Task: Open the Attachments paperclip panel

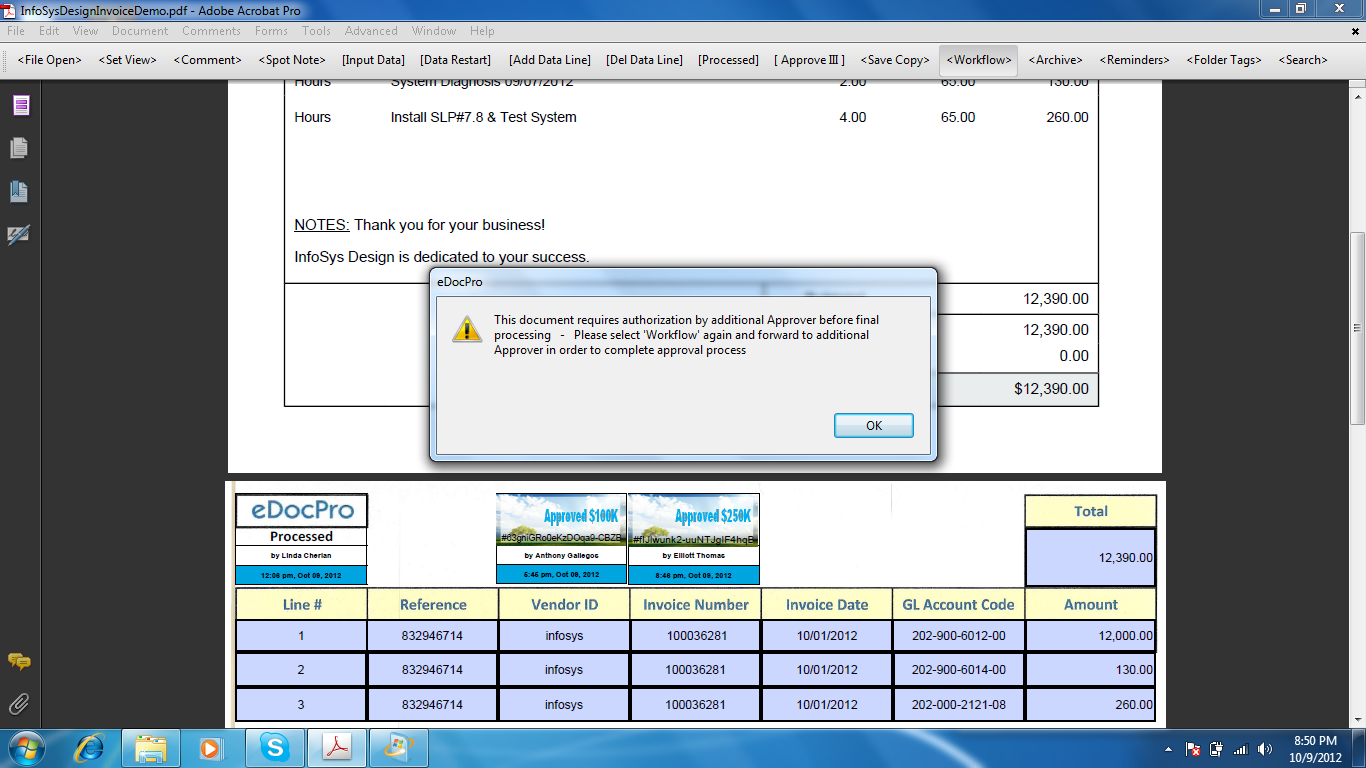Action: pos(19,705)
